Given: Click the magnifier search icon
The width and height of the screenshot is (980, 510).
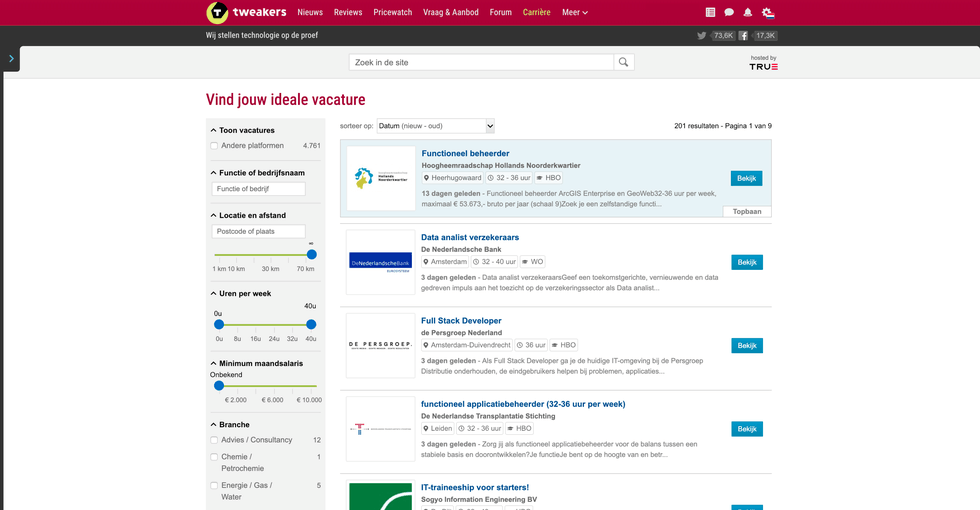Looking at the screenshot, I should tap(623, 62).
